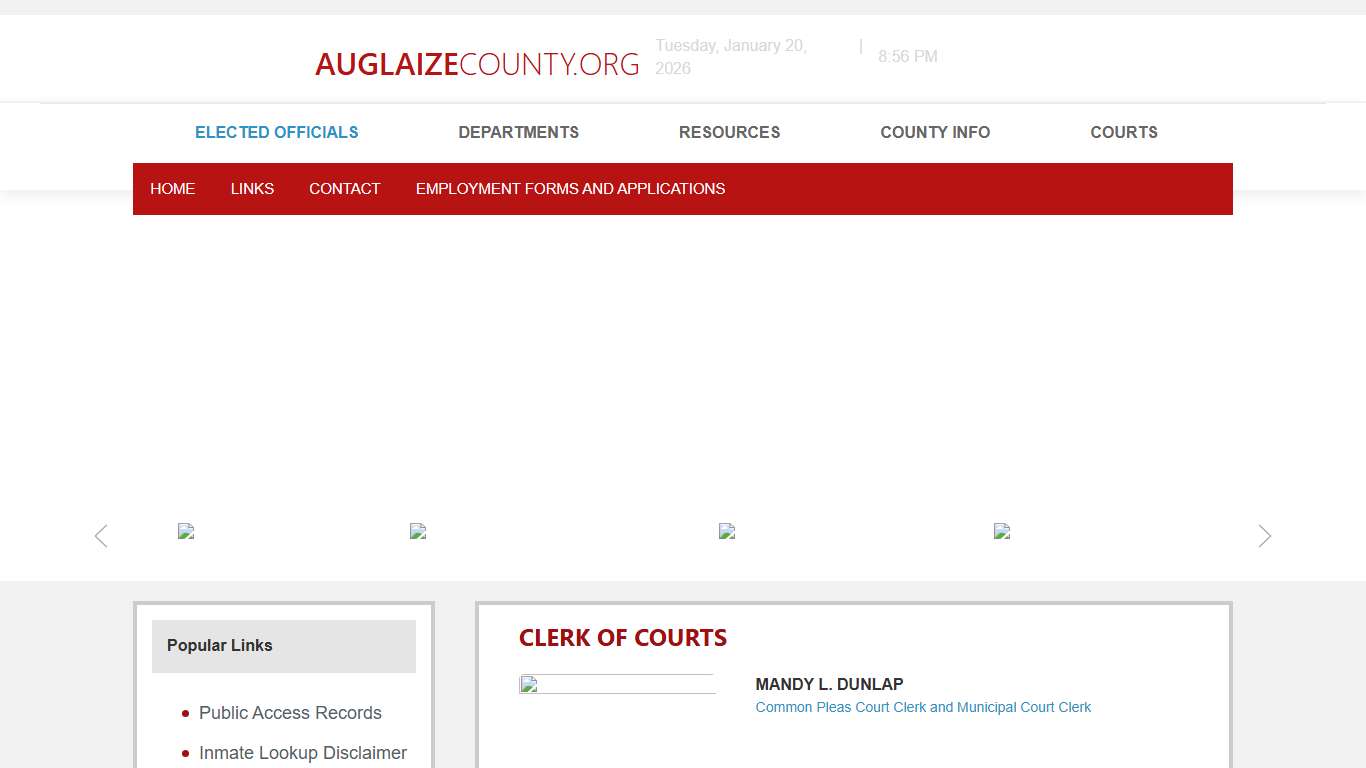Open EMPLOYMENT FORMS AND APPLICATIONS
The width and height of the screenshot is (1366, 768).
[570, 188]
